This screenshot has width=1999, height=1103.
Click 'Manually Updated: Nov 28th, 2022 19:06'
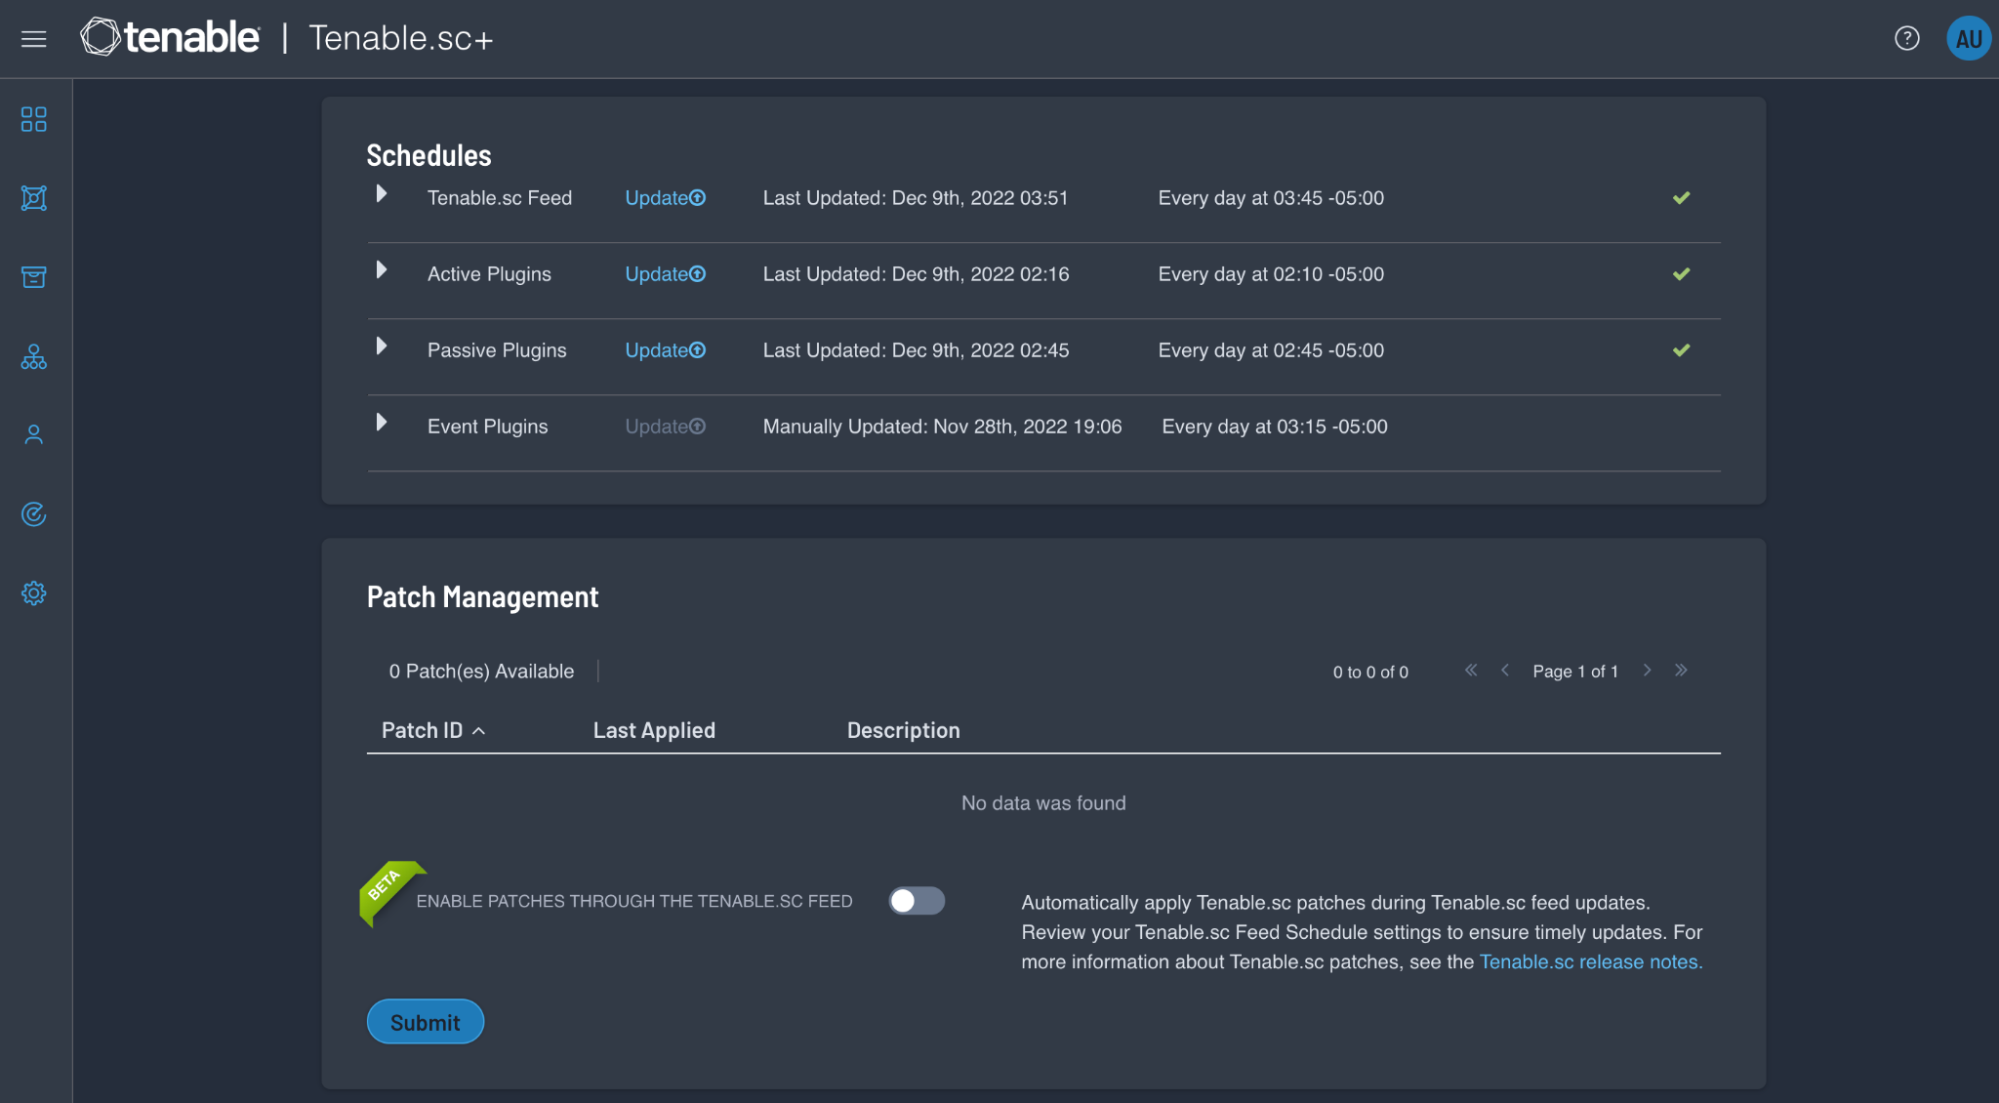[x=942, y=426]
